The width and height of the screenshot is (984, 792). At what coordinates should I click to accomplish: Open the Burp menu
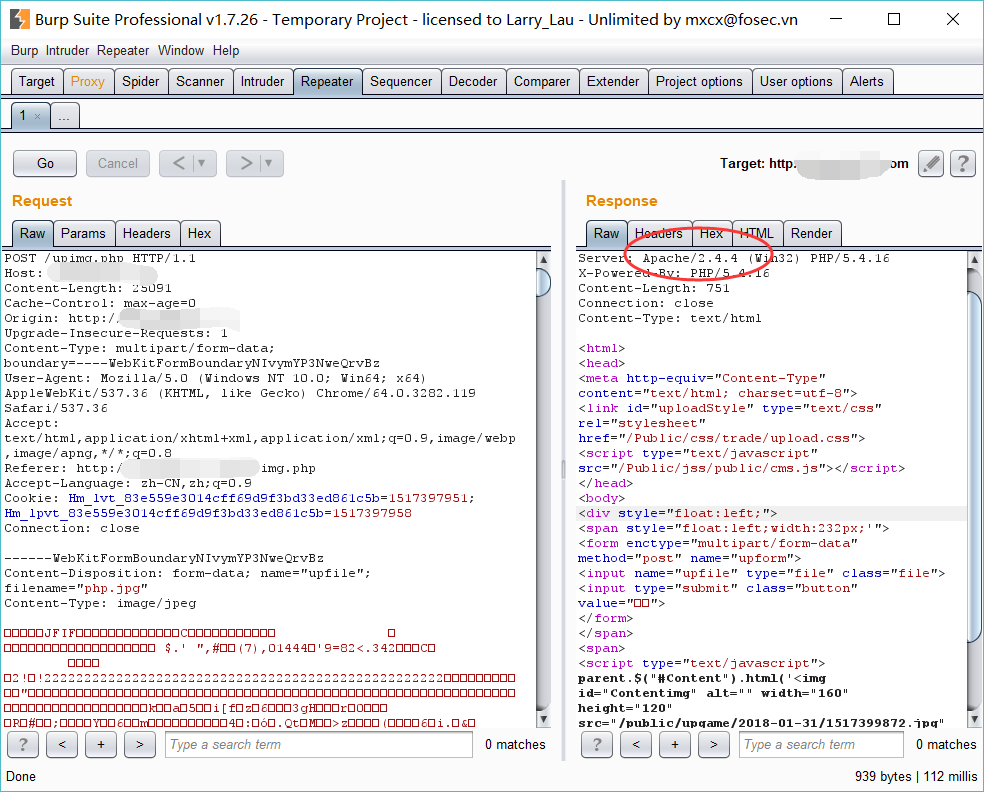pos(24,51)
